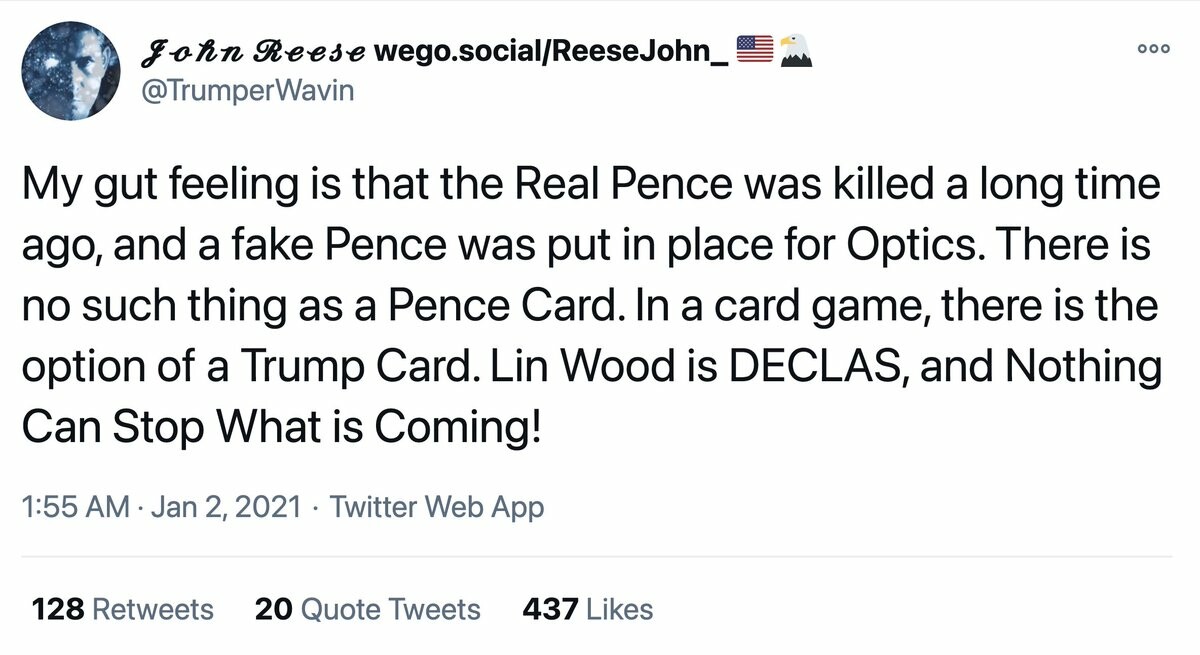Show the 437 Likes list
The width and height of the screenshot is (1200, 655).
587,609
